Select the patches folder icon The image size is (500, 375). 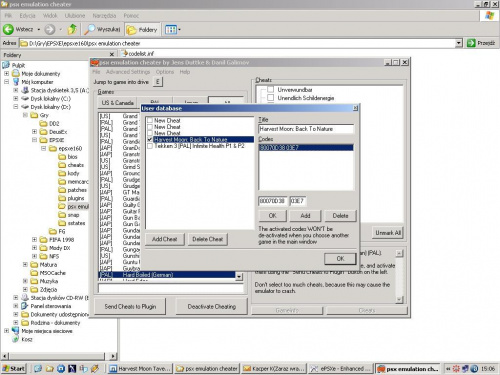62,190
